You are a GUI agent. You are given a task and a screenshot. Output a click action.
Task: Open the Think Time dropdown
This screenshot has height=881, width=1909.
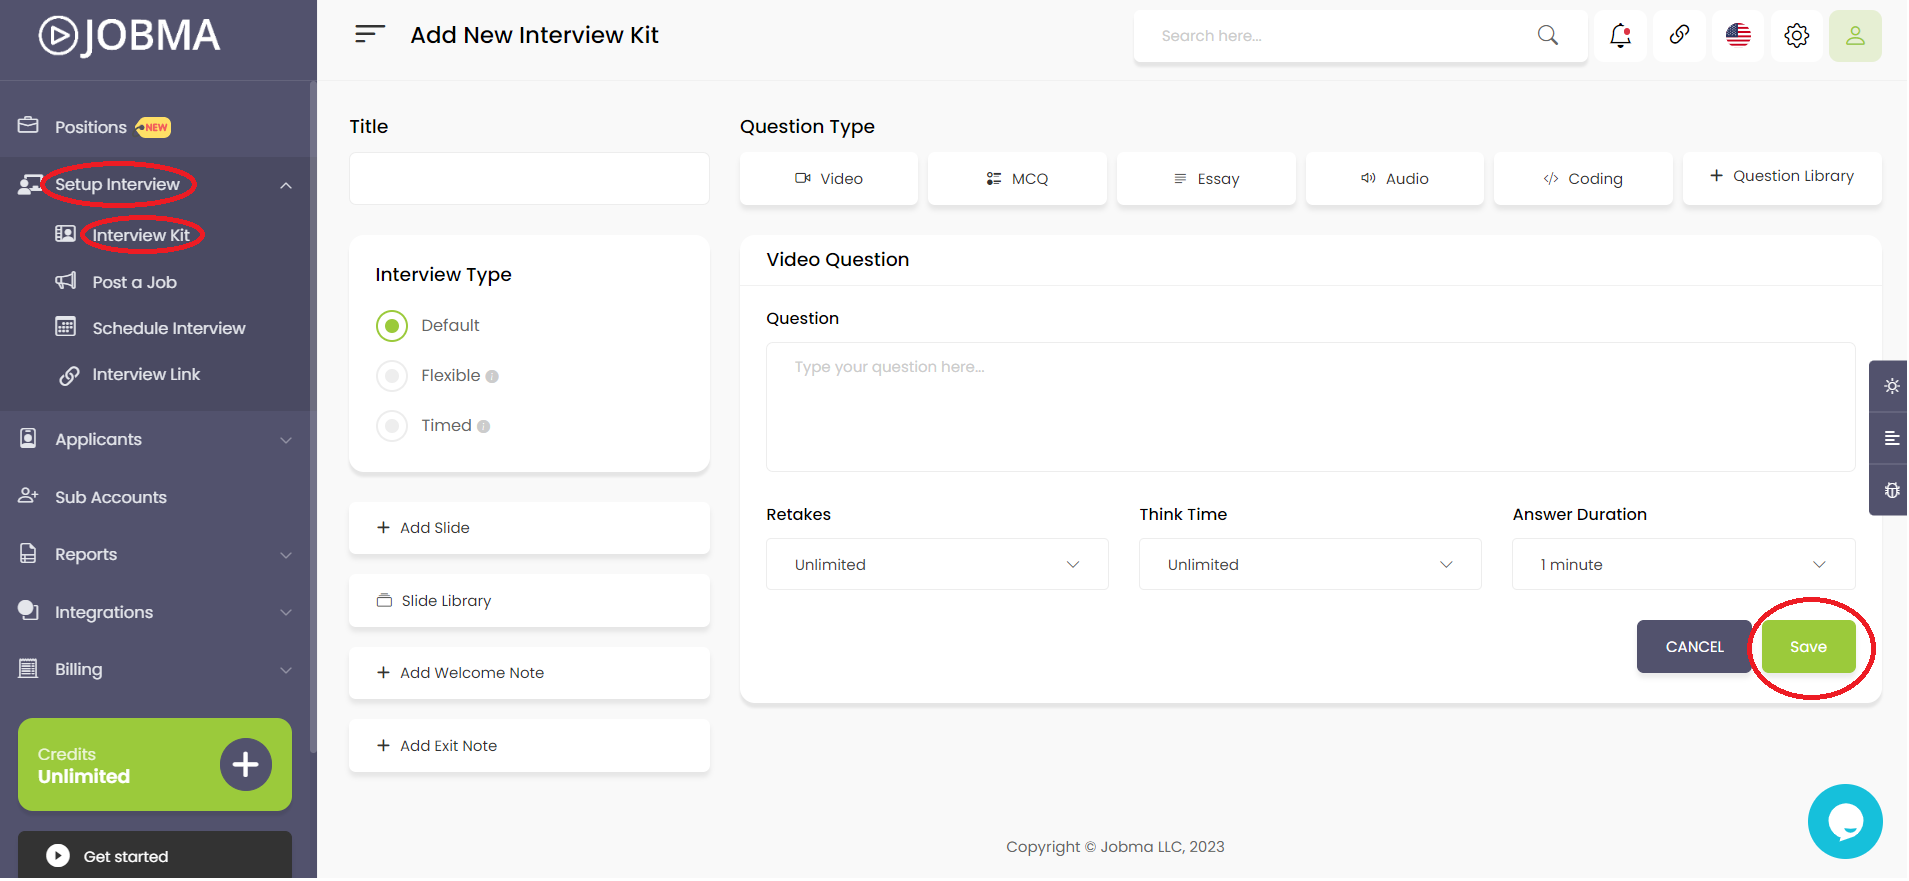point(1310,565)
